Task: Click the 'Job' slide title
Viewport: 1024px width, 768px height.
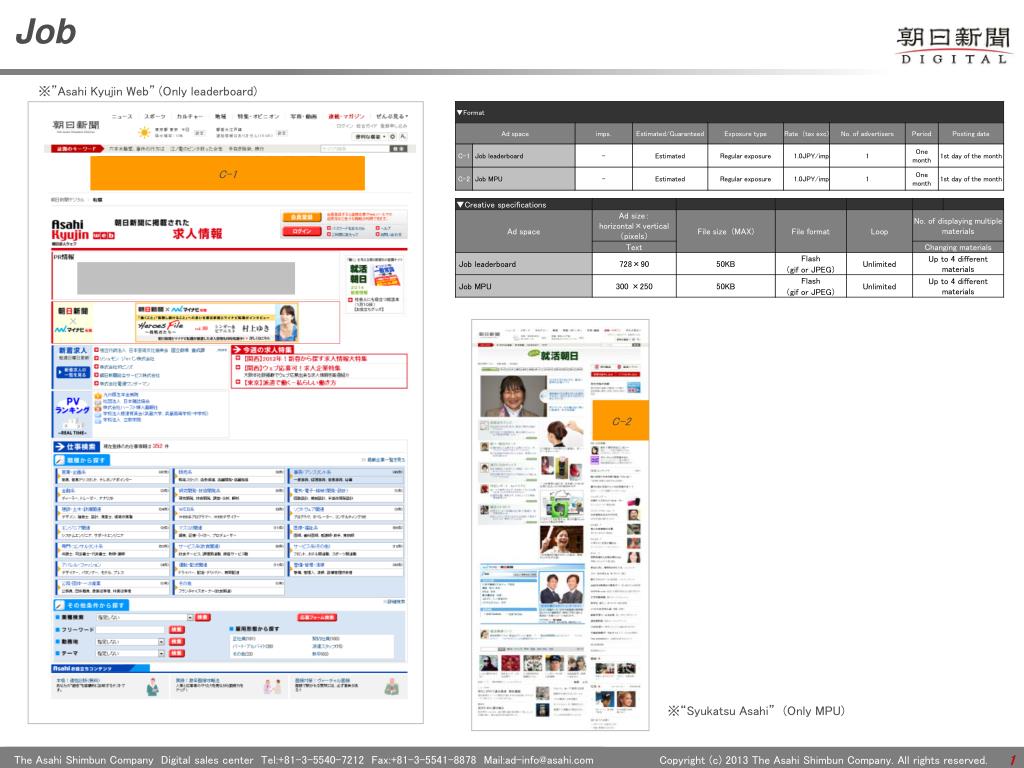Action: pyautogui.click(x=46, y=32)
